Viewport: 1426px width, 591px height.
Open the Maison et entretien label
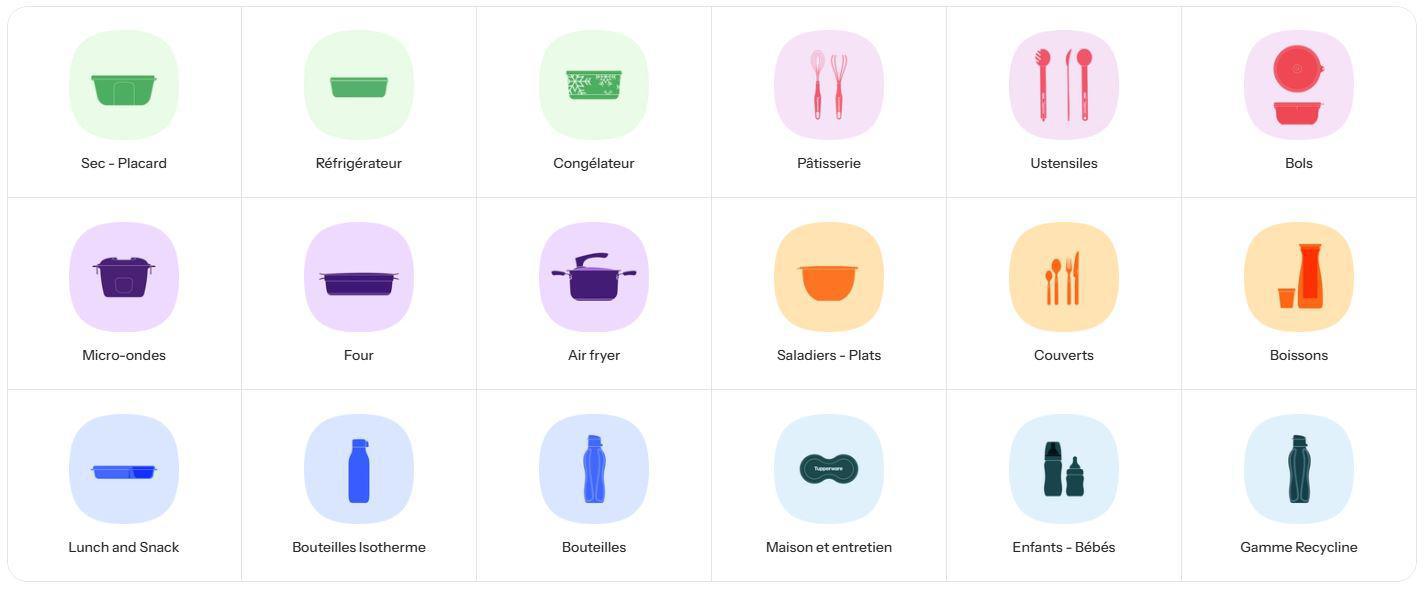pyautogui.click(x=829, y=547)
